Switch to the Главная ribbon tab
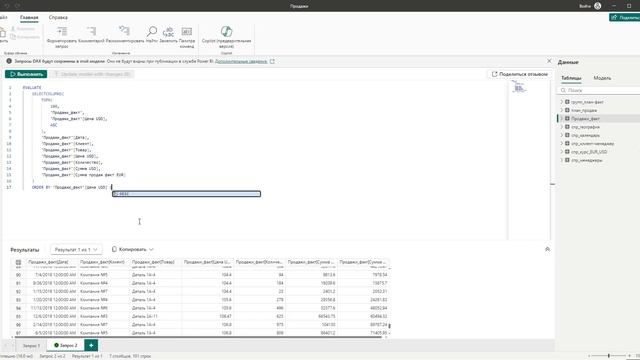640x360 pixels. click(29, 18)
